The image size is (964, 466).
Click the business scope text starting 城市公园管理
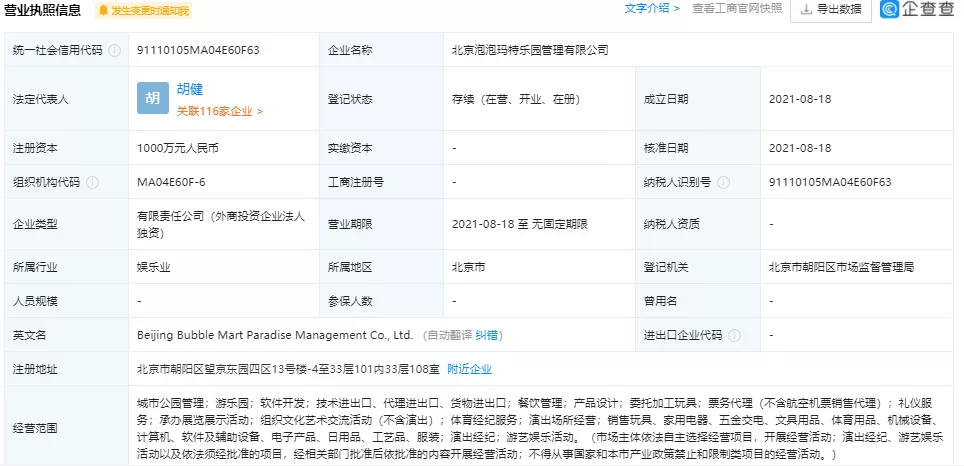(x=539, y=429)
